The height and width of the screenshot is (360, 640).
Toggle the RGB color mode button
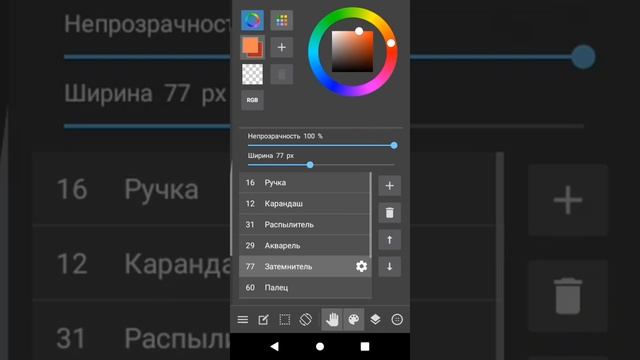[x=252, y=100]
